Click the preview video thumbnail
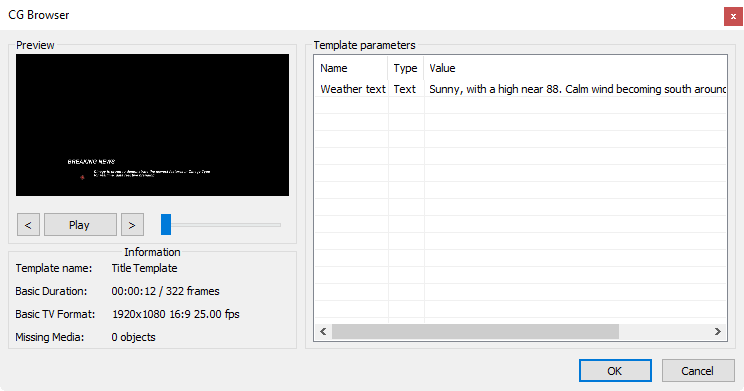This screenshot has height=391, width=744. [x=152, y=125]
